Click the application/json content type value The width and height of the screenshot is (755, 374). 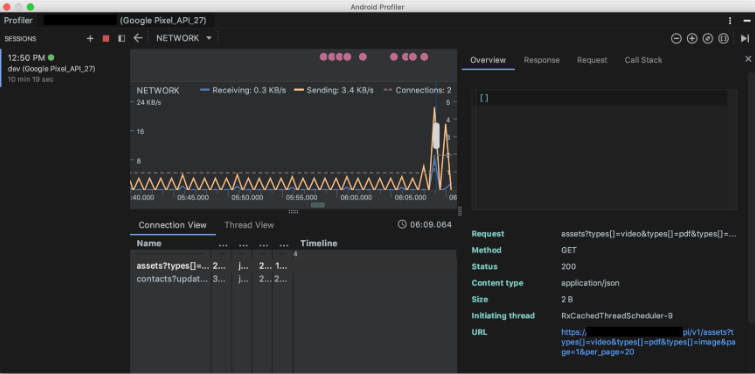click(x=590, y=283)
